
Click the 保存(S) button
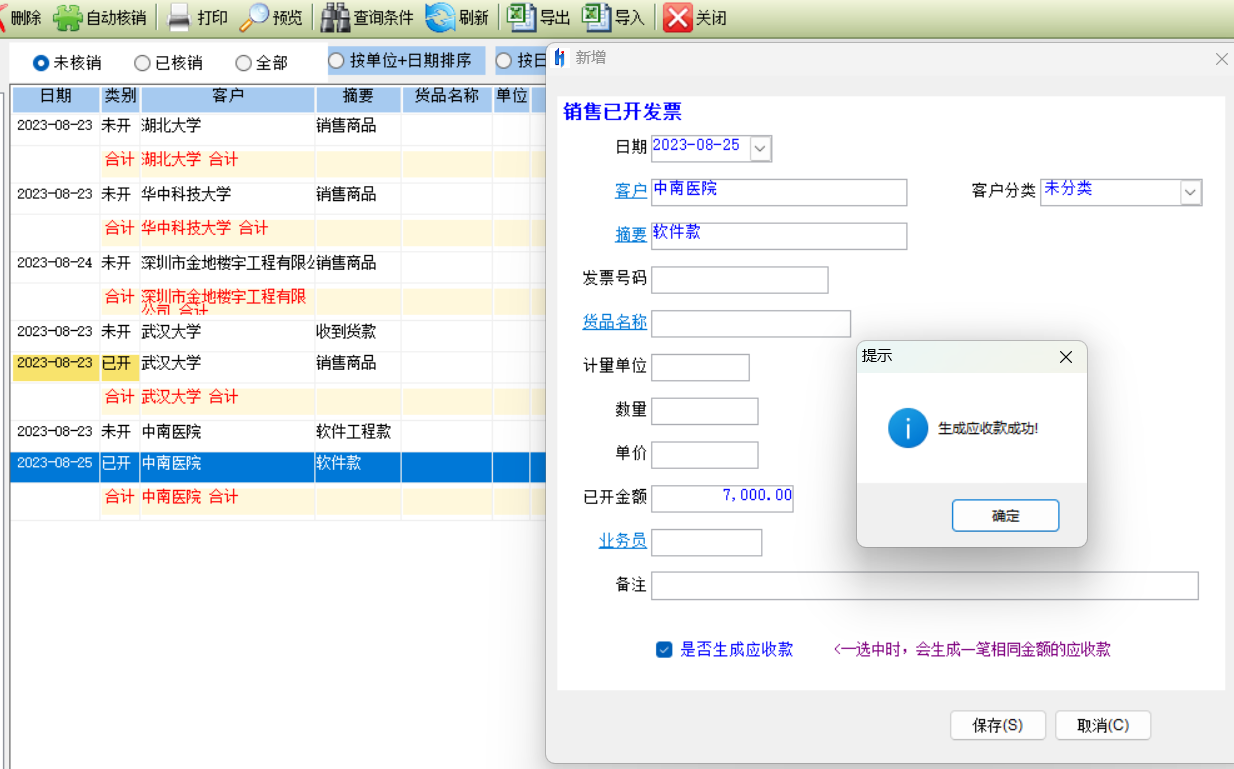(998, 726)
